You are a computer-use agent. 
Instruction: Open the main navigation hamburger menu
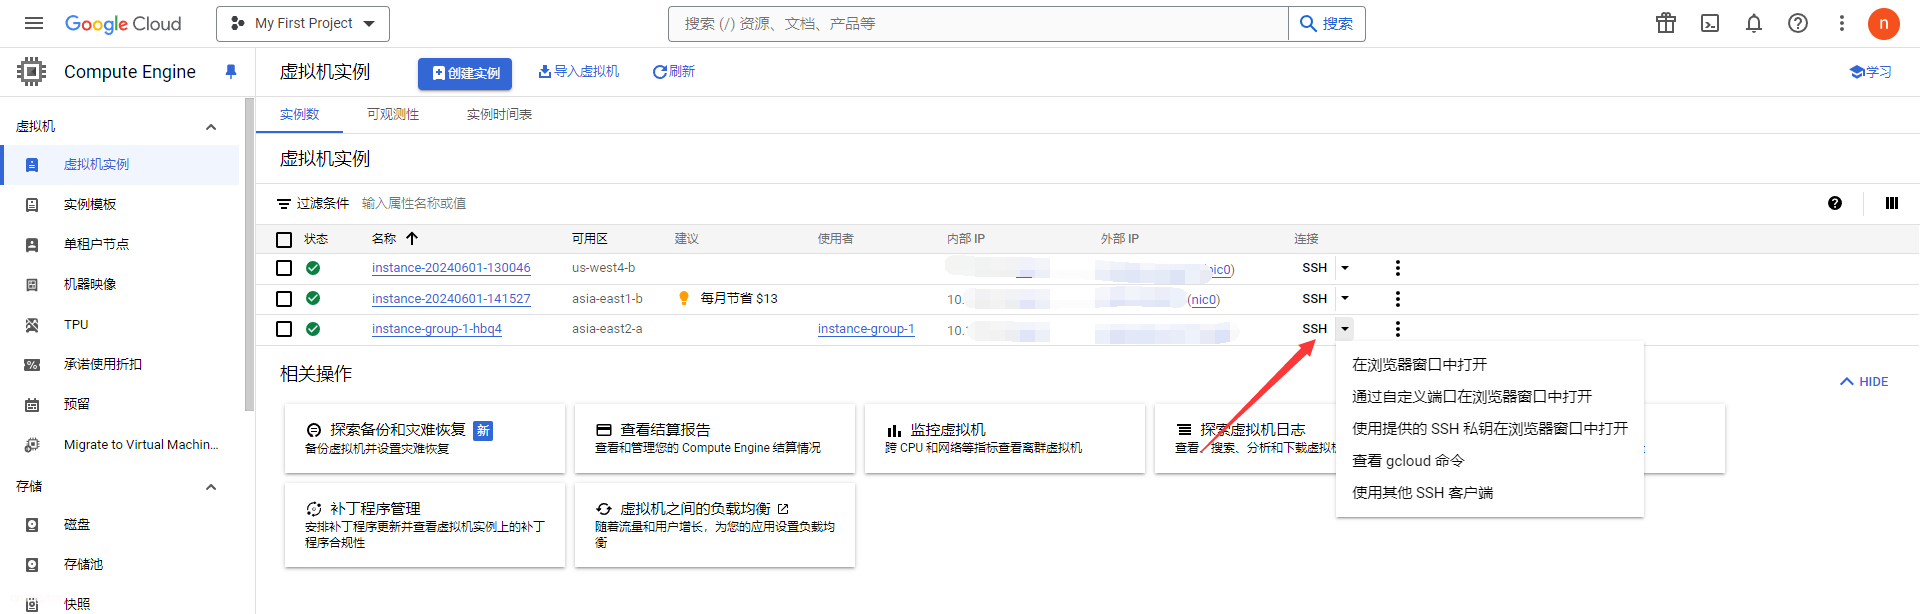click(x=34, y=23)
